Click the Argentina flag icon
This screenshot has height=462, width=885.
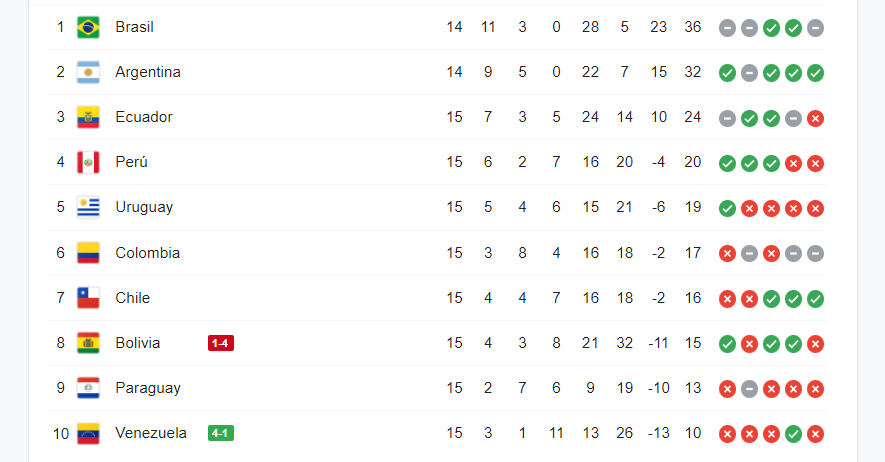(88, 72)
